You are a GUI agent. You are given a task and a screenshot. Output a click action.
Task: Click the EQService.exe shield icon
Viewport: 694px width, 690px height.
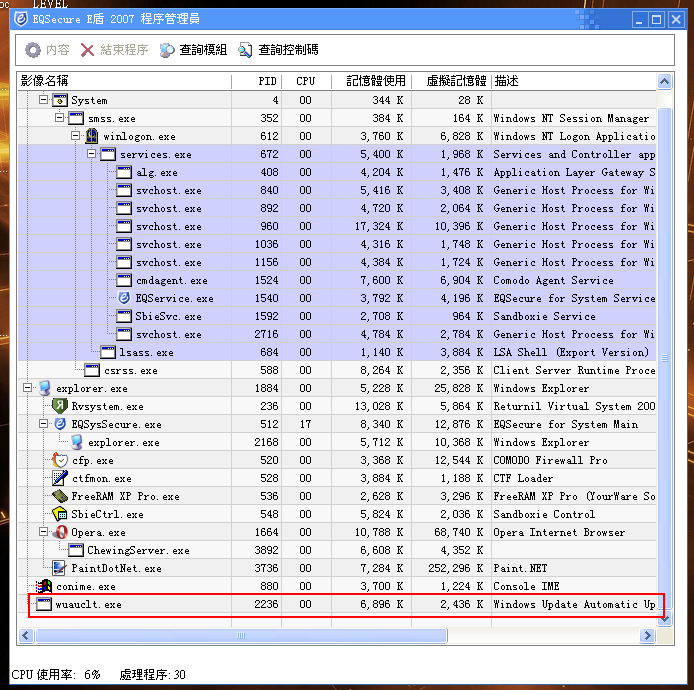point(124,298)
